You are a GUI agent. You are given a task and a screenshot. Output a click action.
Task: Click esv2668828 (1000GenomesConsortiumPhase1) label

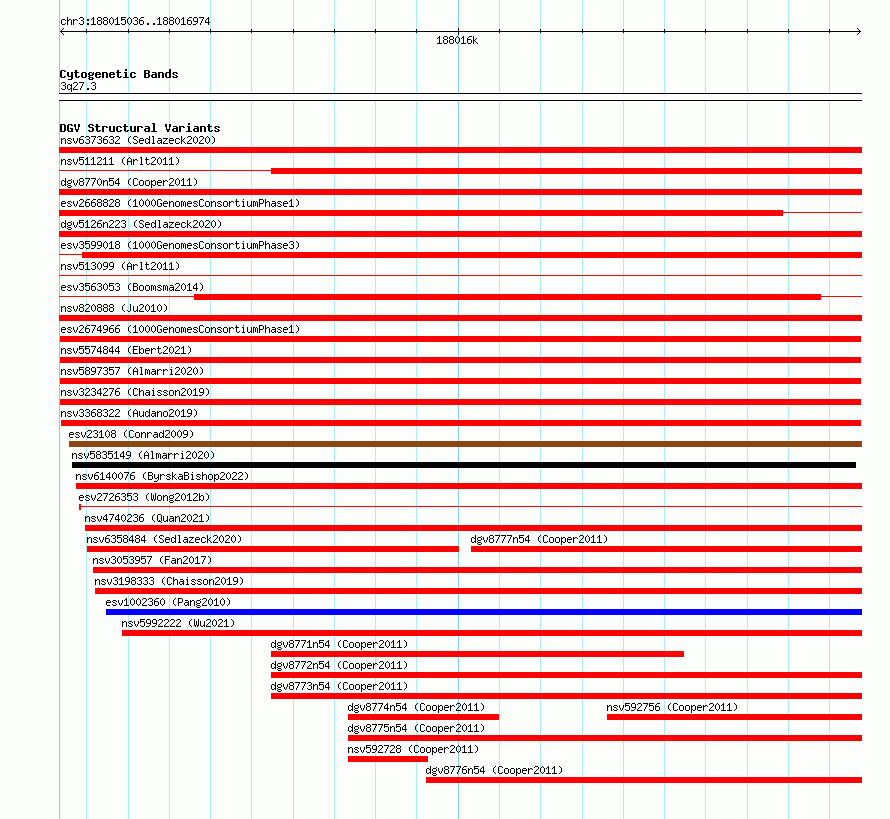pyautogui.click(x=180, y=203)
